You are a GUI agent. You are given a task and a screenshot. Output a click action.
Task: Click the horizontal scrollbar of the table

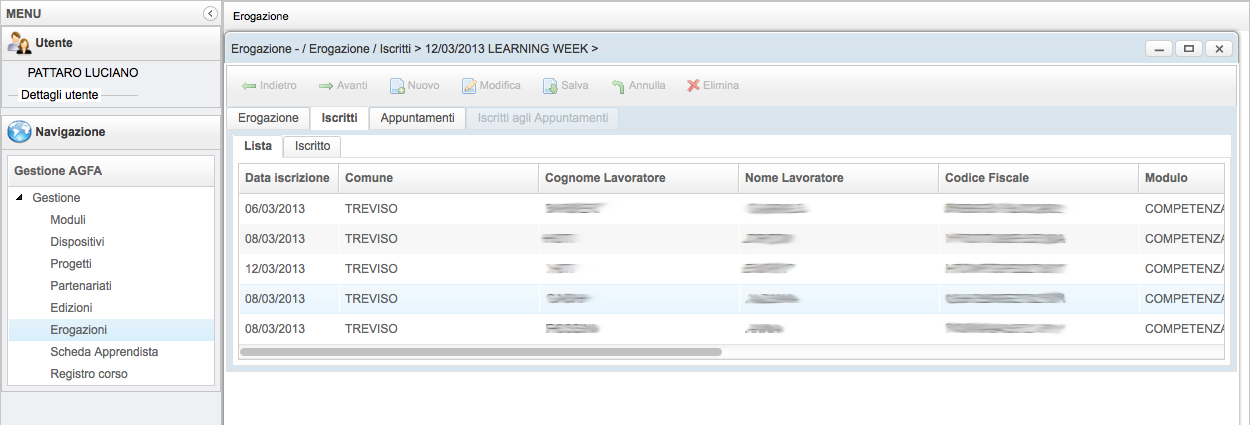480,352
